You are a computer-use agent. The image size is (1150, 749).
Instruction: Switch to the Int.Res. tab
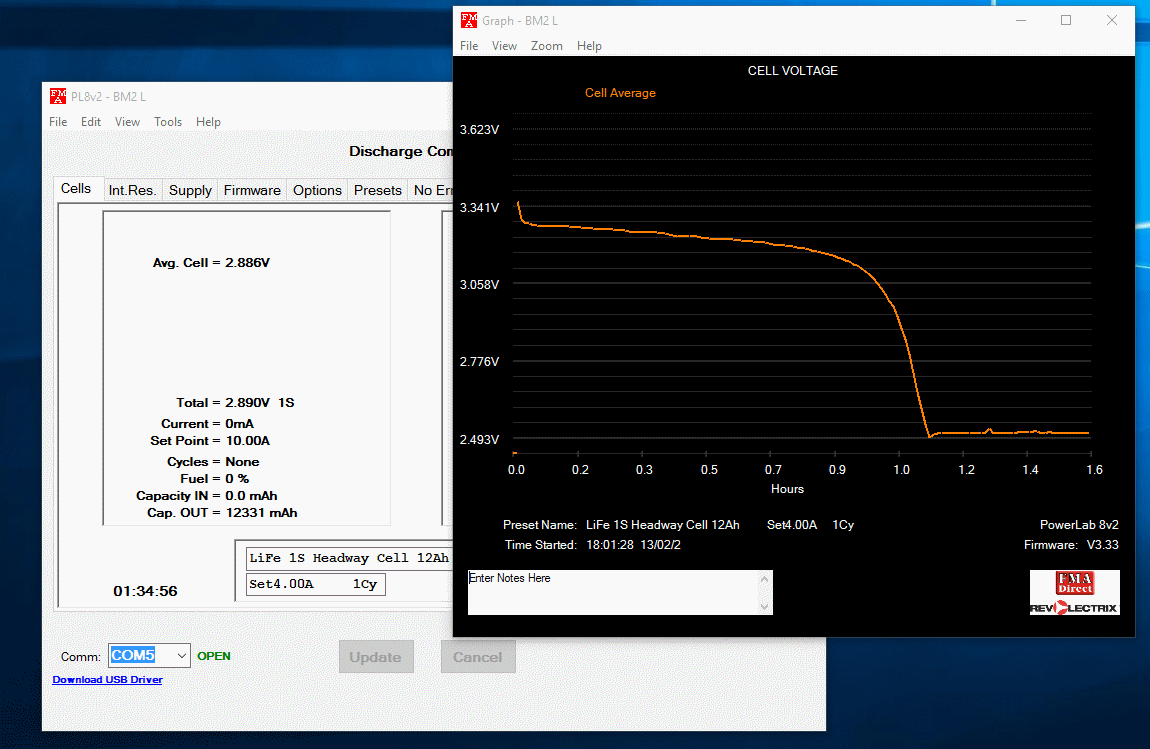(x=132, y=190)
